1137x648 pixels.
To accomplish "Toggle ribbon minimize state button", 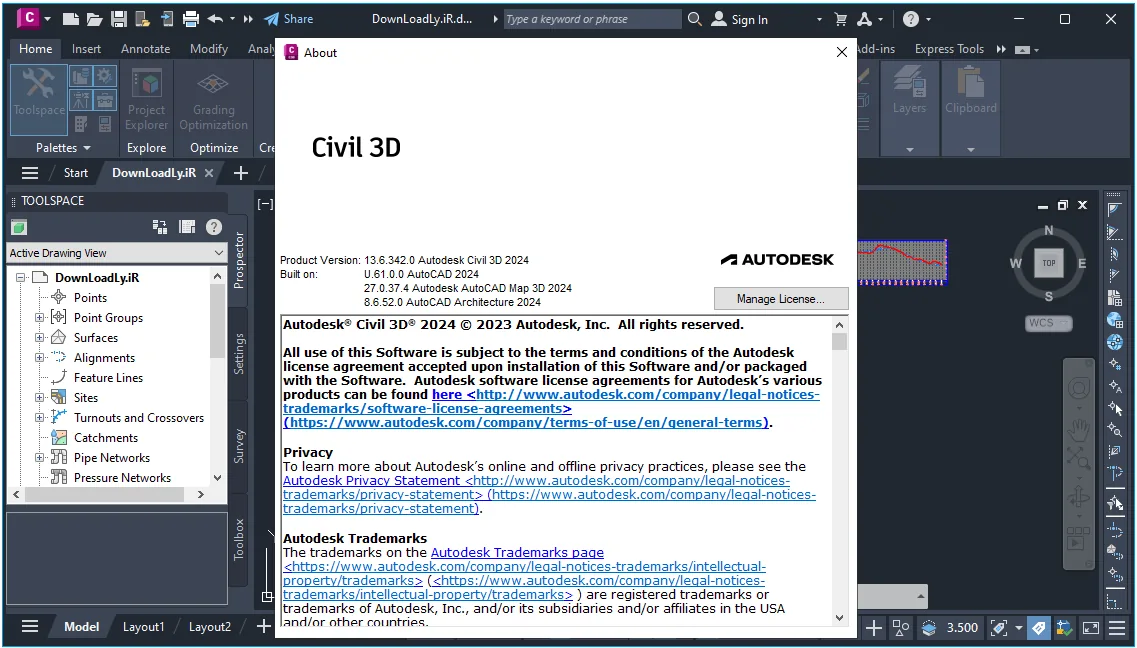I will [x=1022, y=49].
